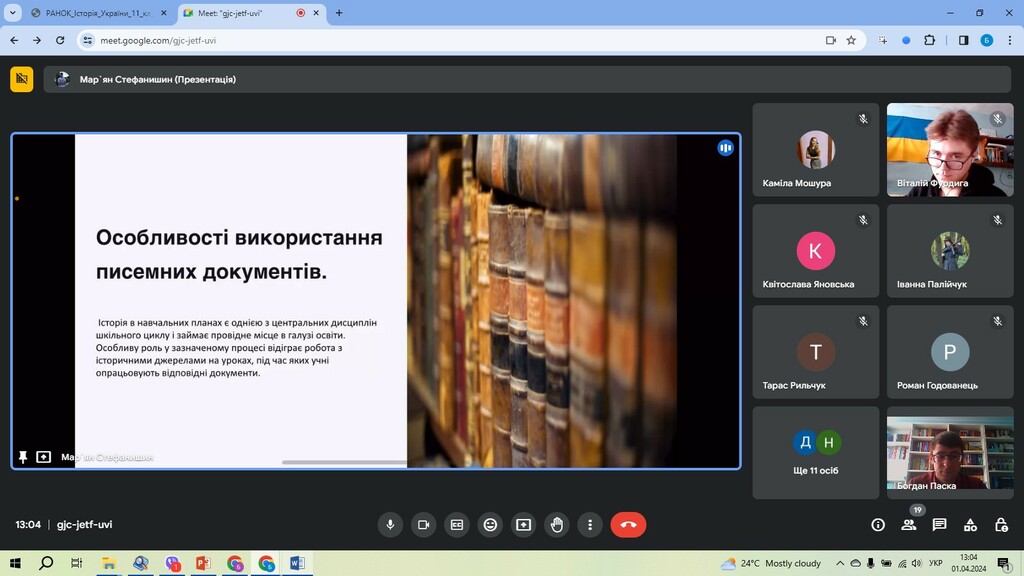Viewport: 1024px width, 576px height.
Task: Toggle the camera on or off
Action: click(423, 525)
